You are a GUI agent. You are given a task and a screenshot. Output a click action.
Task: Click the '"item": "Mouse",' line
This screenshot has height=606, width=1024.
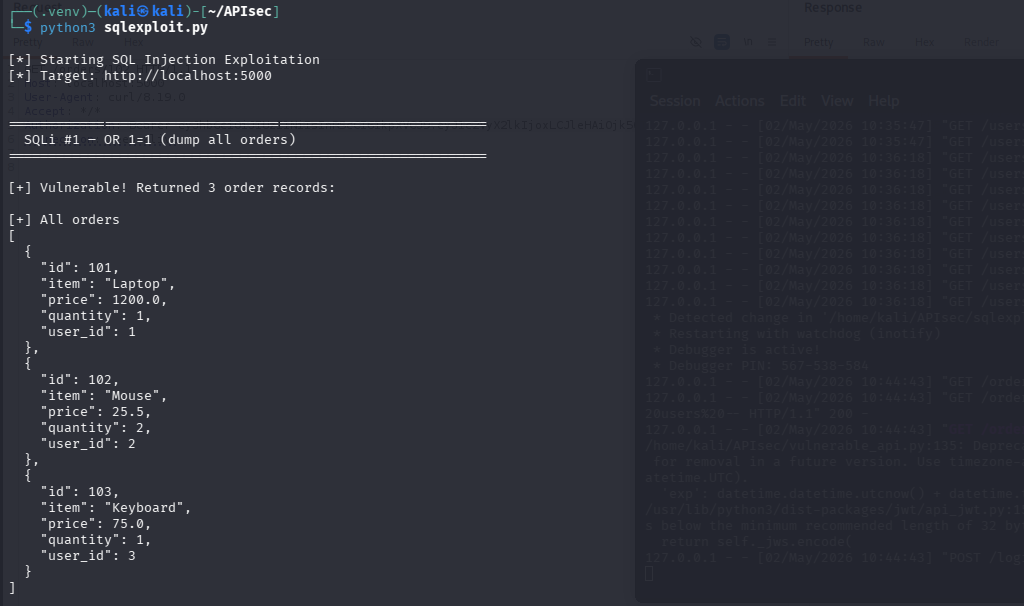click(x=104, y=396)
